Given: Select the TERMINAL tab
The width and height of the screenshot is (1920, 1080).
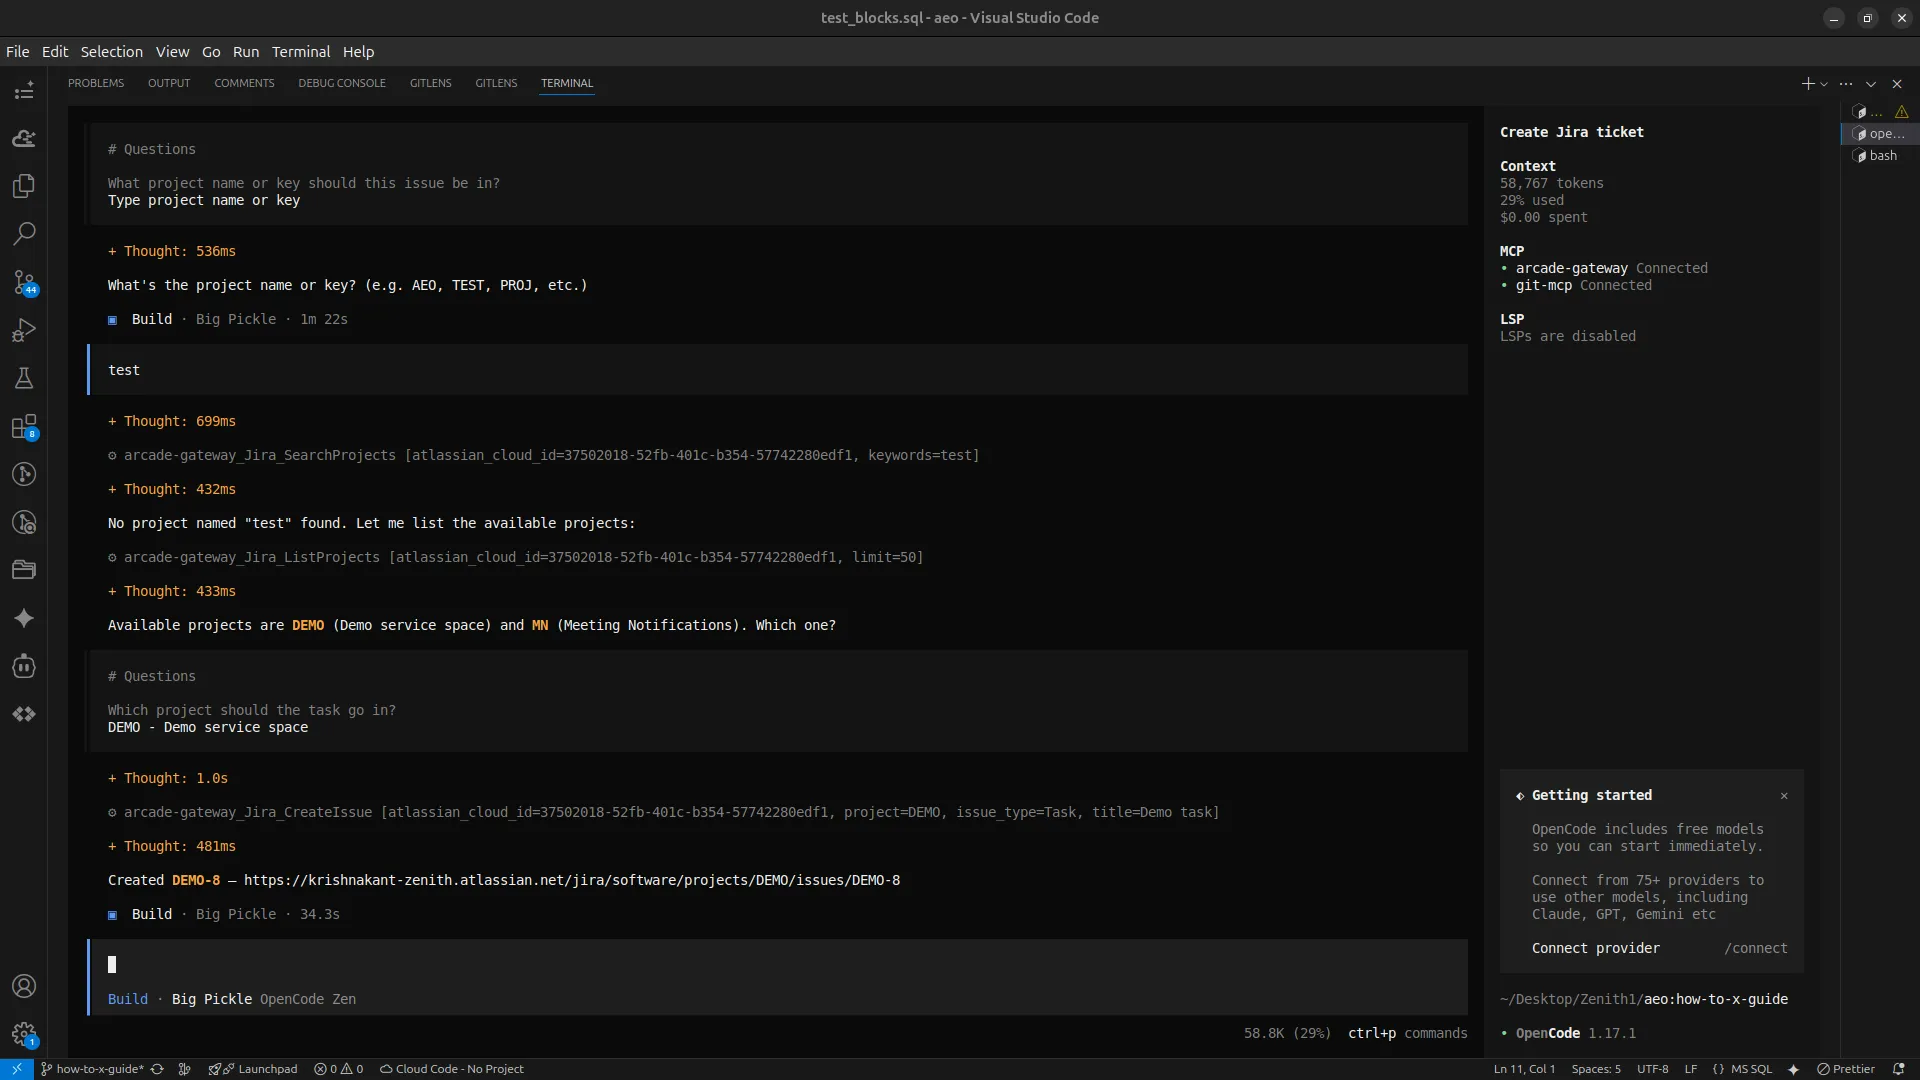Looking at the screenshot, I should coord(567,83).
